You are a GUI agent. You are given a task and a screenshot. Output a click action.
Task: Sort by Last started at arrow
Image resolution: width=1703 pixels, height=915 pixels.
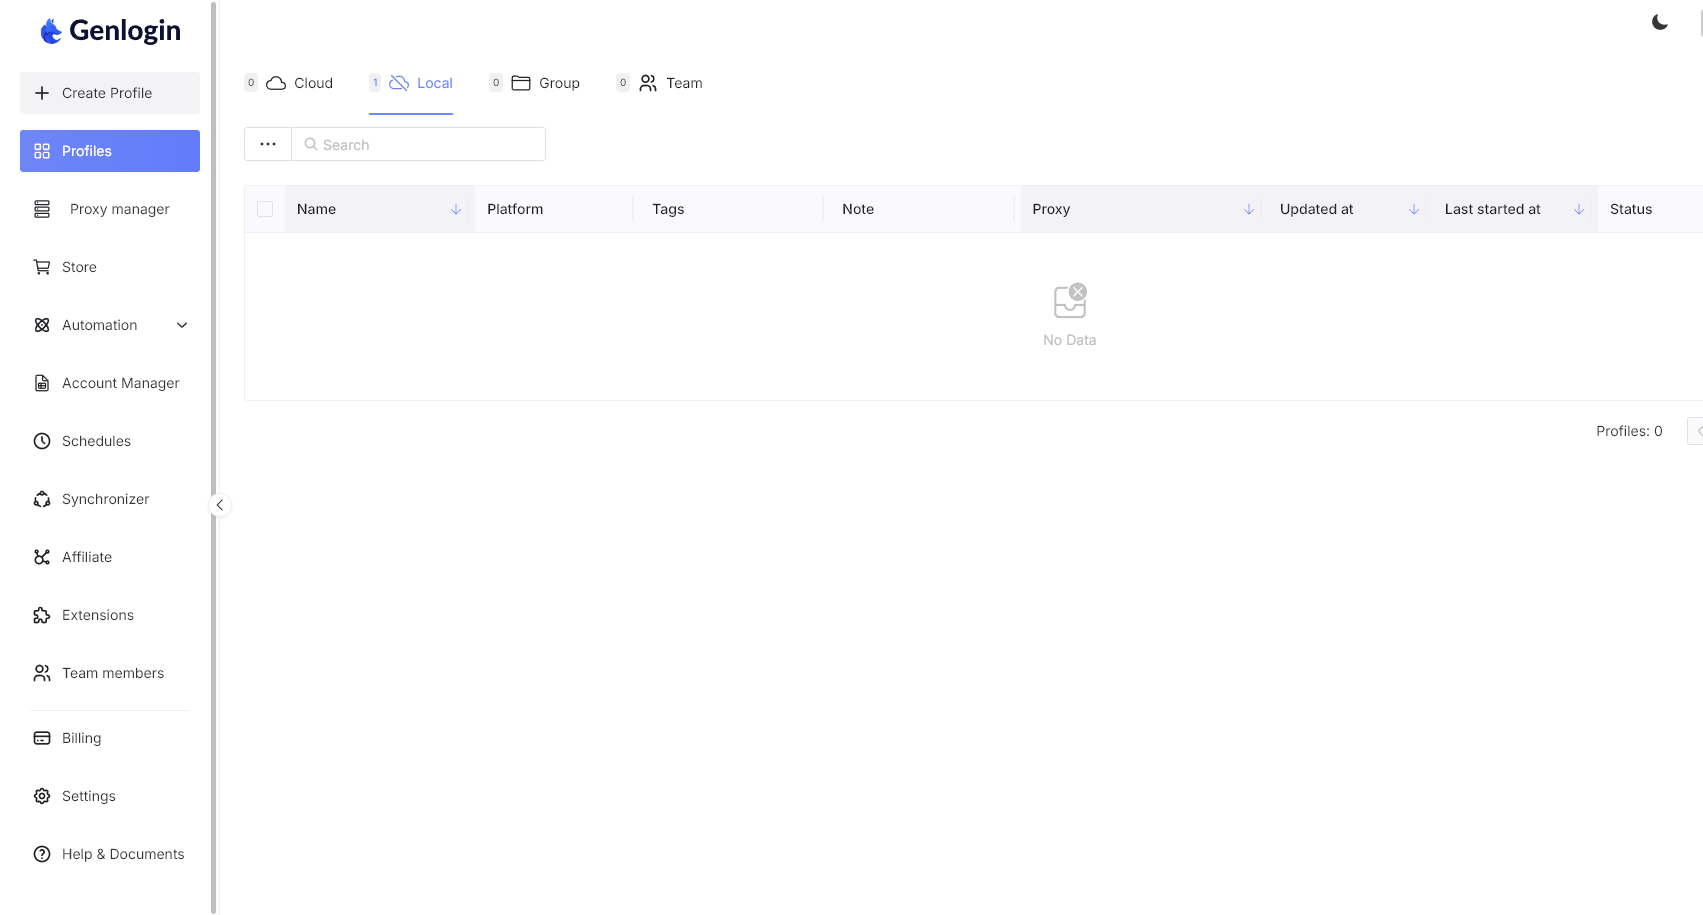(x=1579, y=209)
